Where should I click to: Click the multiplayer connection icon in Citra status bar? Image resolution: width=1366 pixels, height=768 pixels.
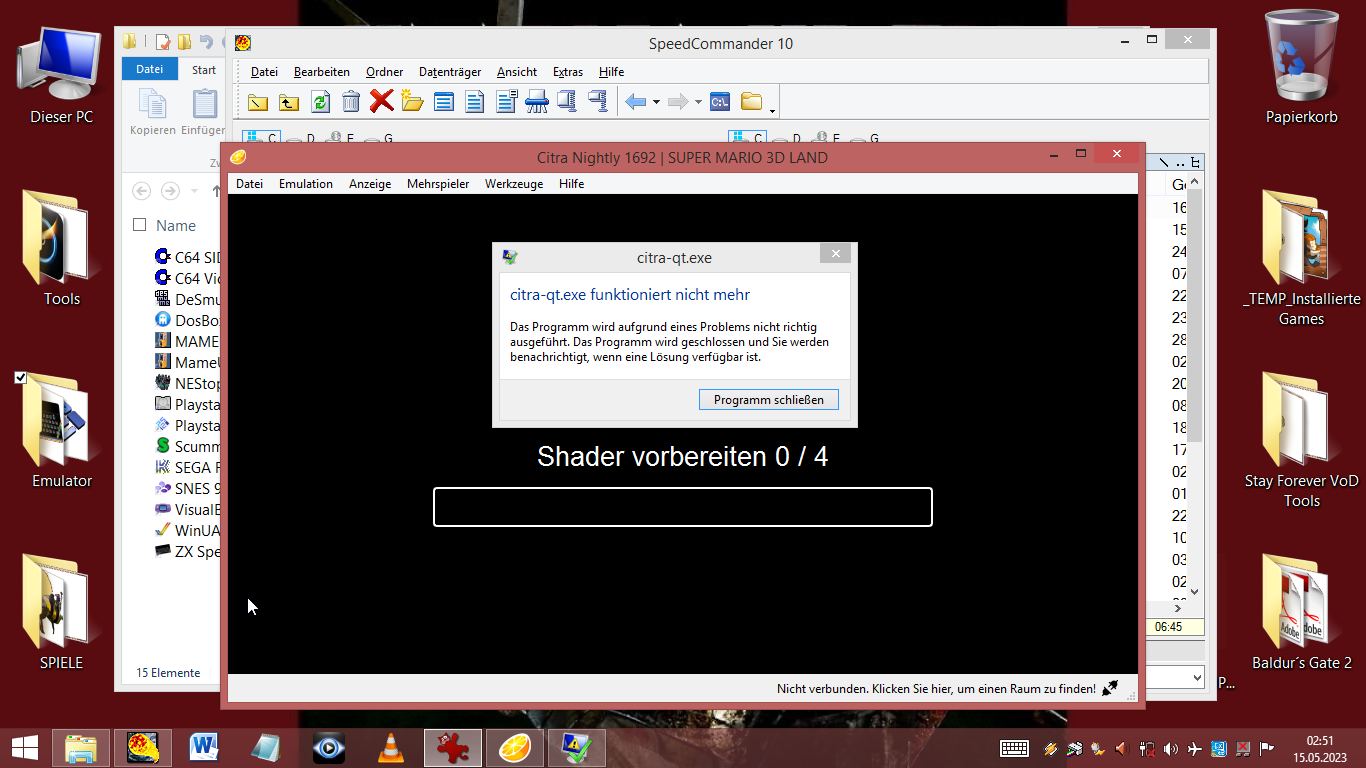click(x=1110, y=688)
